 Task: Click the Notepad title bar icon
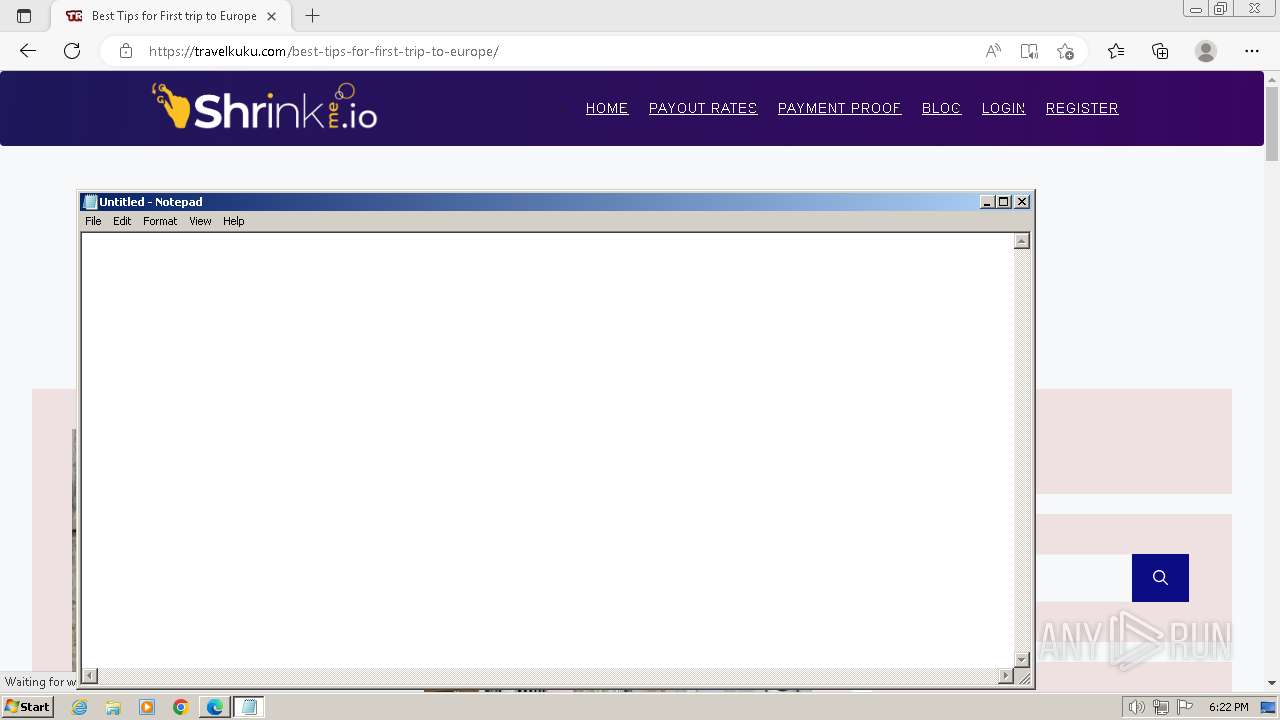[90, 202]
